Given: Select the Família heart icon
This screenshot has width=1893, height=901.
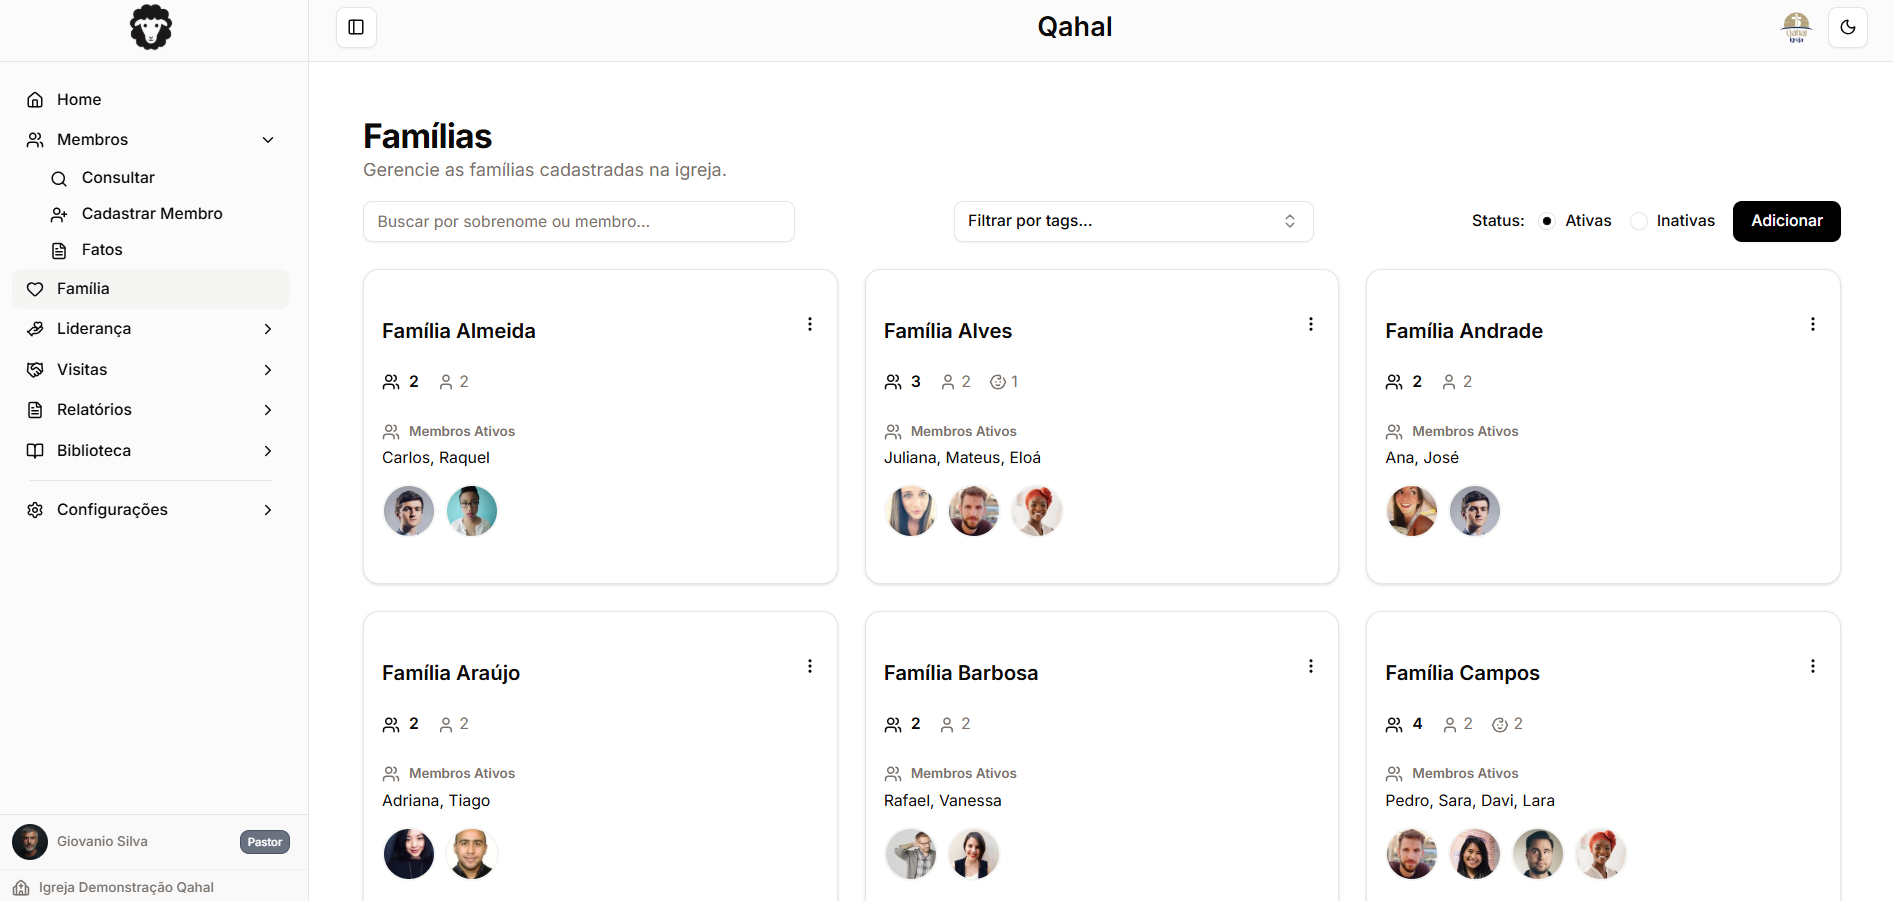Looking at the screenshot, I should pos(35,288).
